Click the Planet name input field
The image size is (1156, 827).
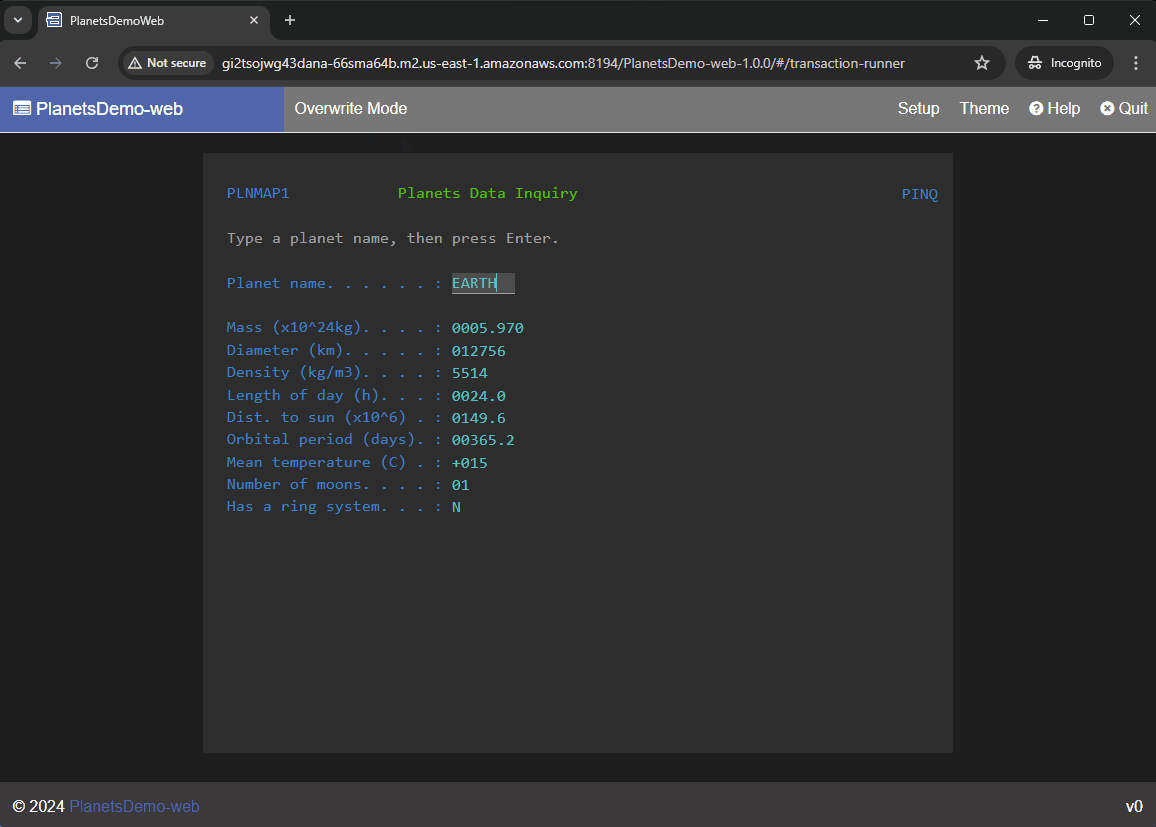[x=483, y=283]
